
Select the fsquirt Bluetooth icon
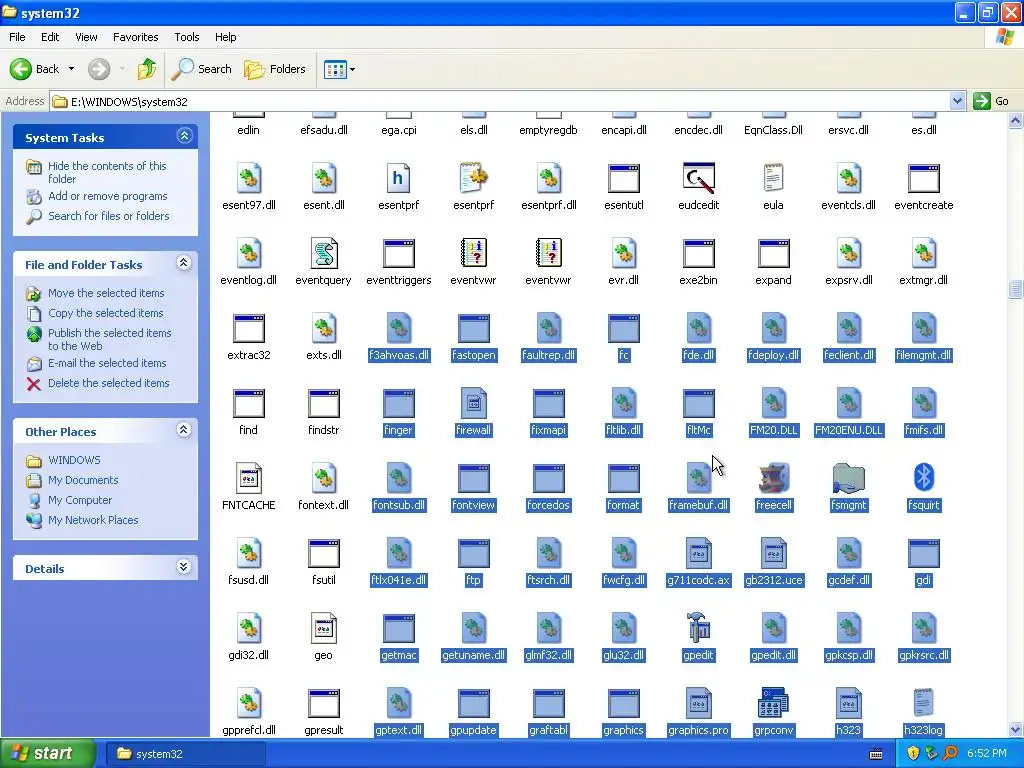click(x=923, y=478)
